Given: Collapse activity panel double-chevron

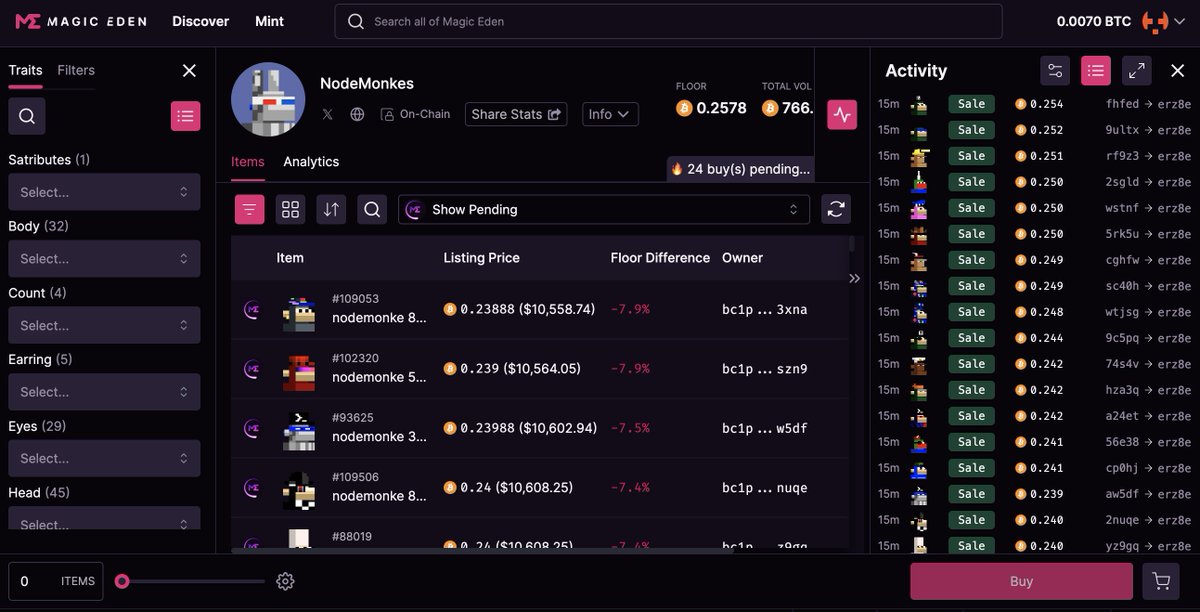Looking at the screenshot, I should pyautogui.click(x=854, y=278).
